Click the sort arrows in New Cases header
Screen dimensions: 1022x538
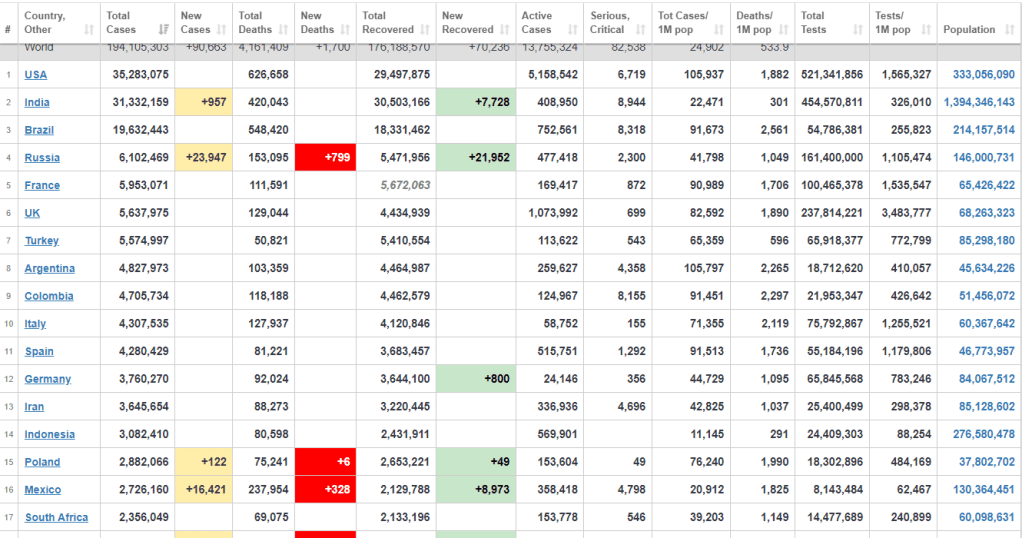[x=224, y=30]
